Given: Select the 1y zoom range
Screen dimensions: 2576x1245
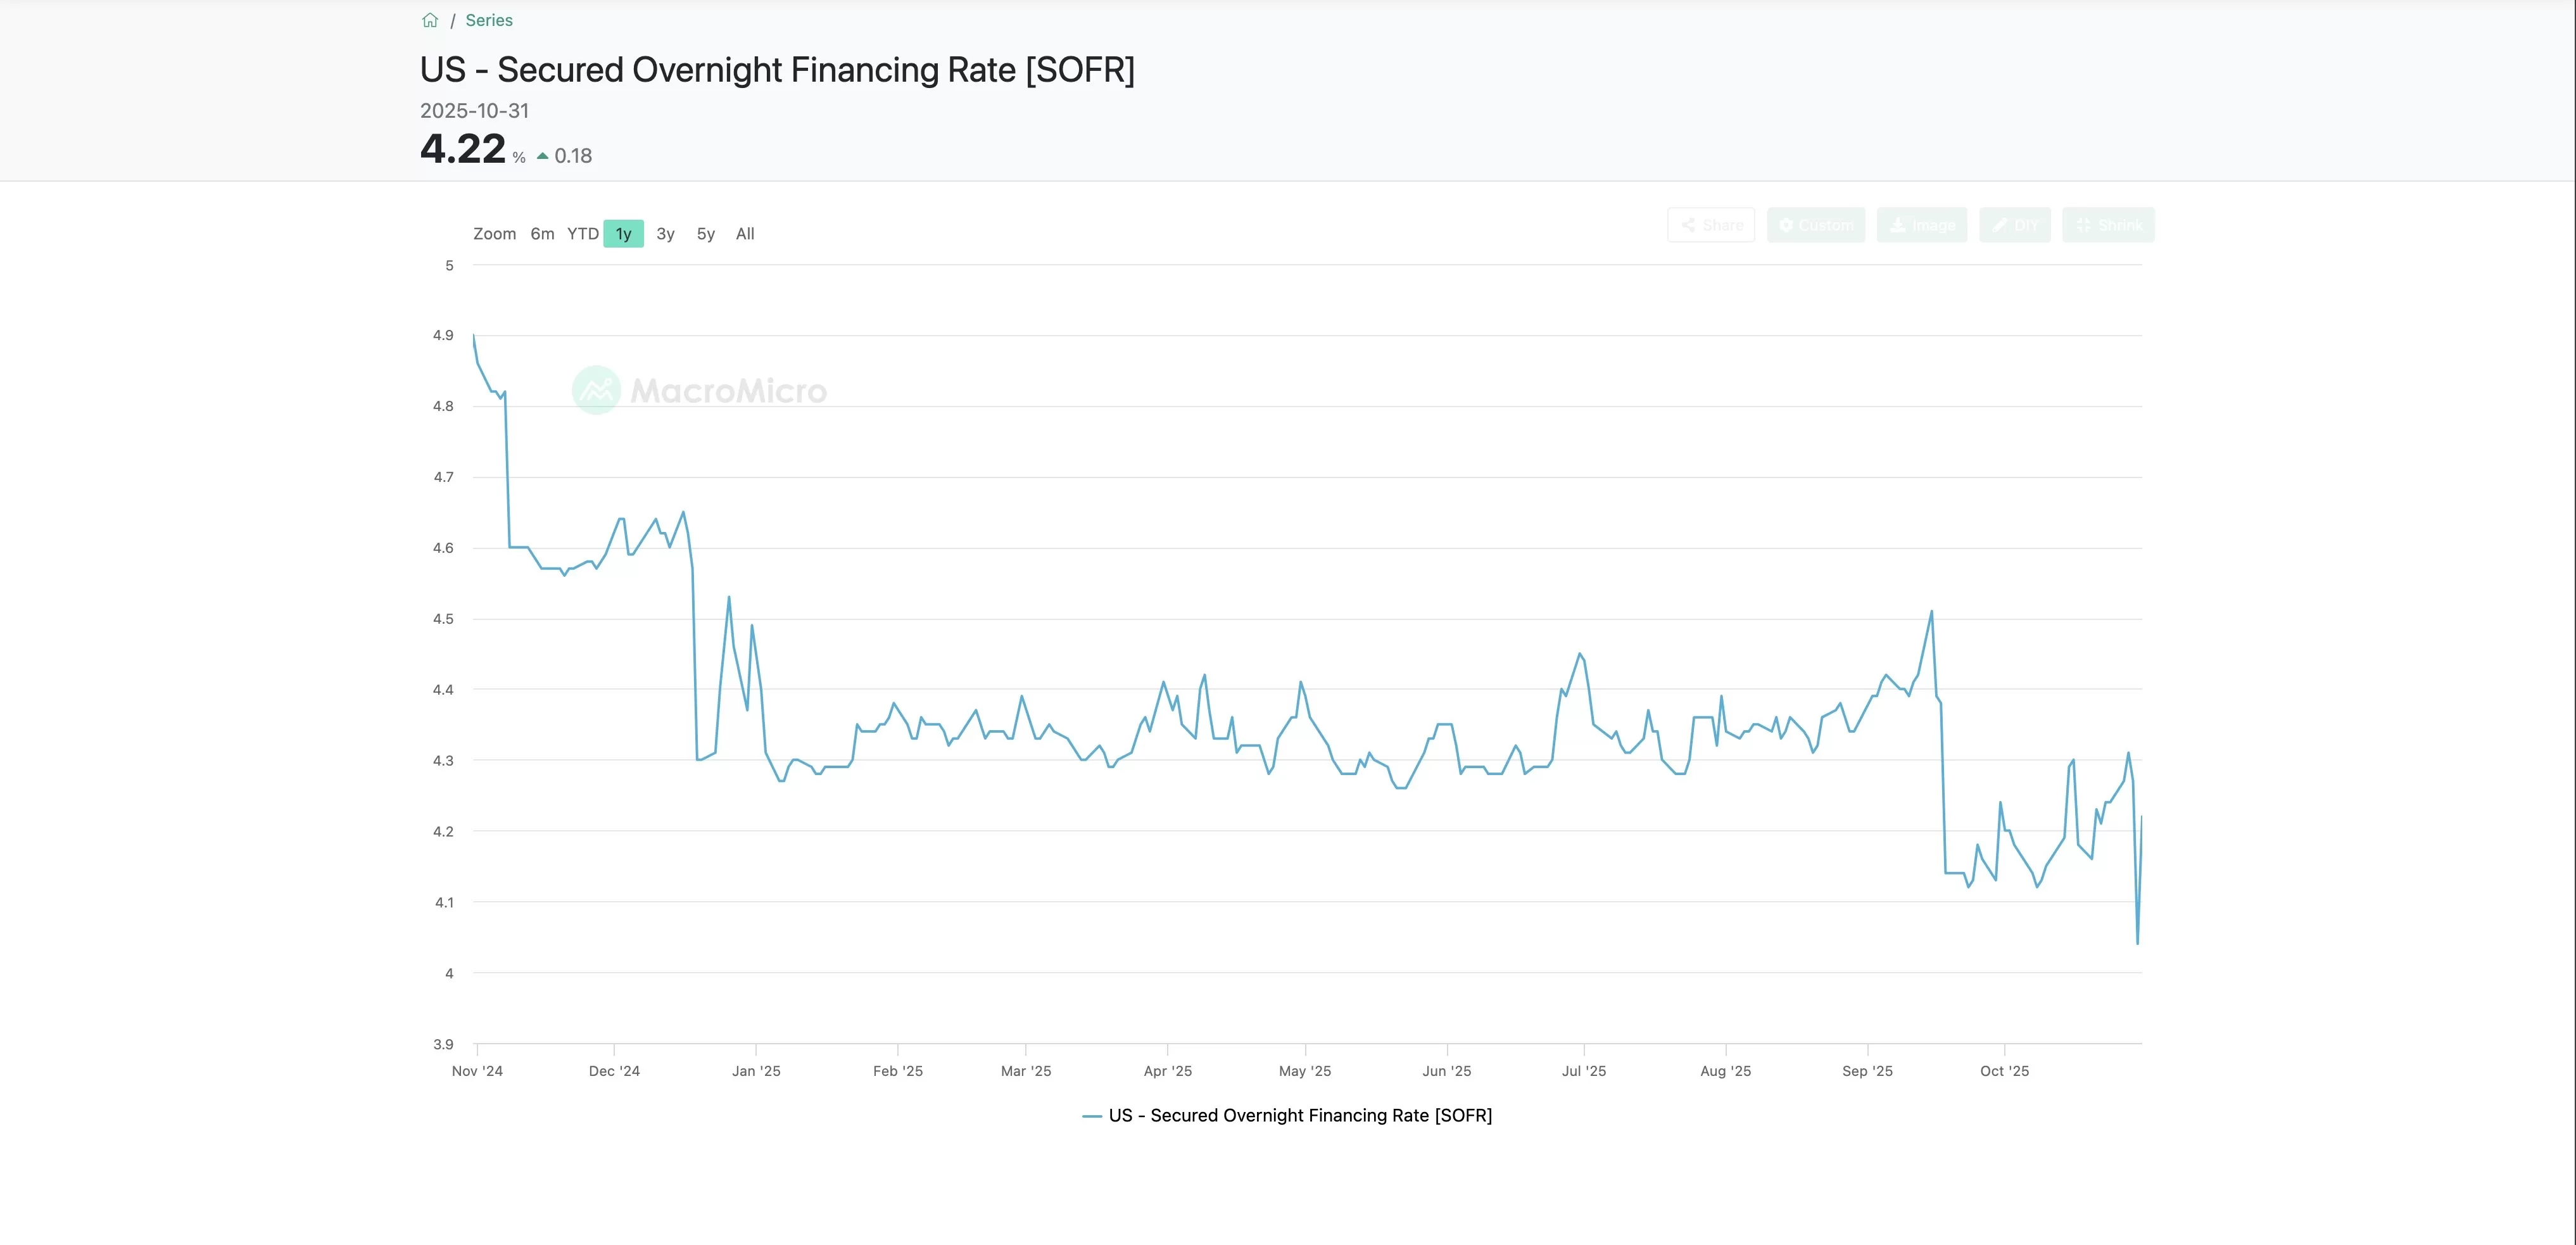Looking at the screenshot, I should [x=623, y=234].
